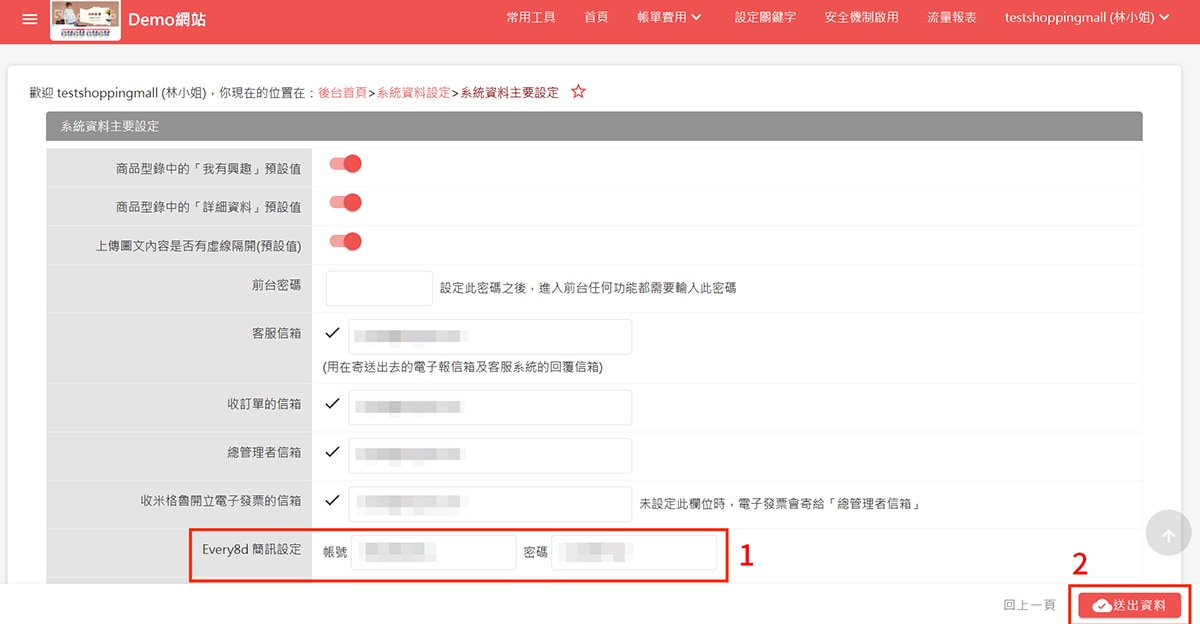The image size is (1200, 624).
Task: Go to 首頁 in the top menu
Action: point(596,18)
